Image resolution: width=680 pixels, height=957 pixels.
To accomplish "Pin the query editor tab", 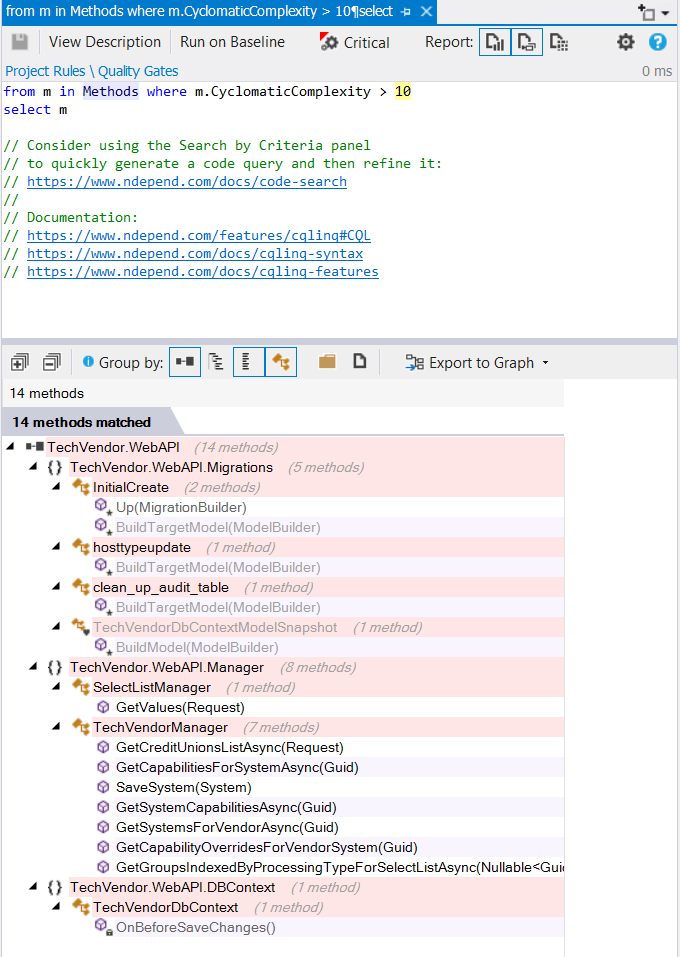I will [406, 12].
